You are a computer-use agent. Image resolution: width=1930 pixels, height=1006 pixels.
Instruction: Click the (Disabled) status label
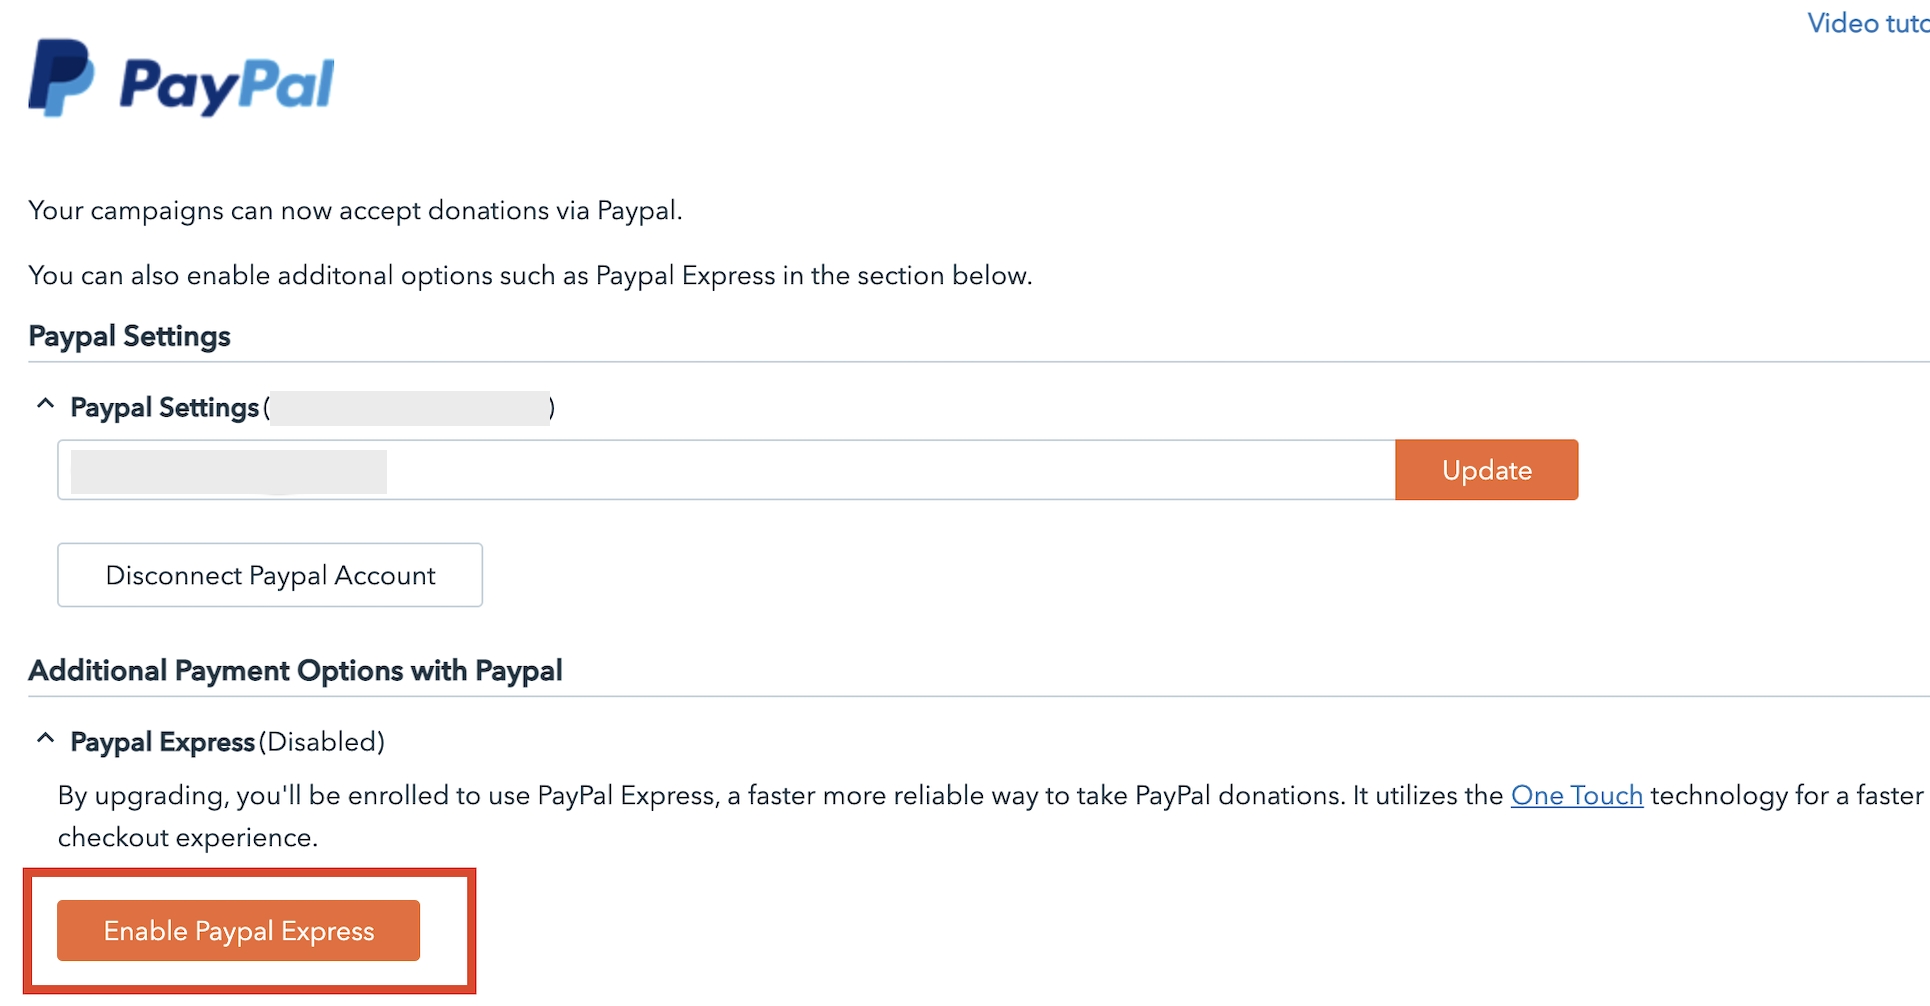(322, 742)
